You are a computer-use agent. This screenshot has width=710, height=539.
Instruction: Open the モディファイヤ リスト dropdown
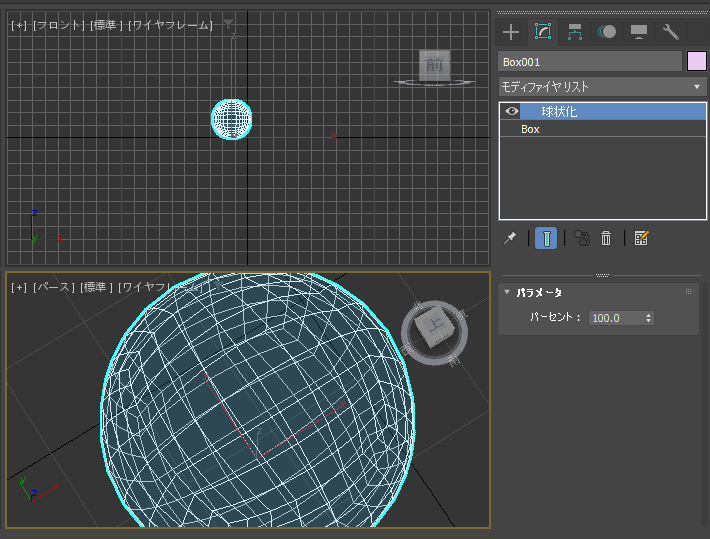[x=602, y=87]
